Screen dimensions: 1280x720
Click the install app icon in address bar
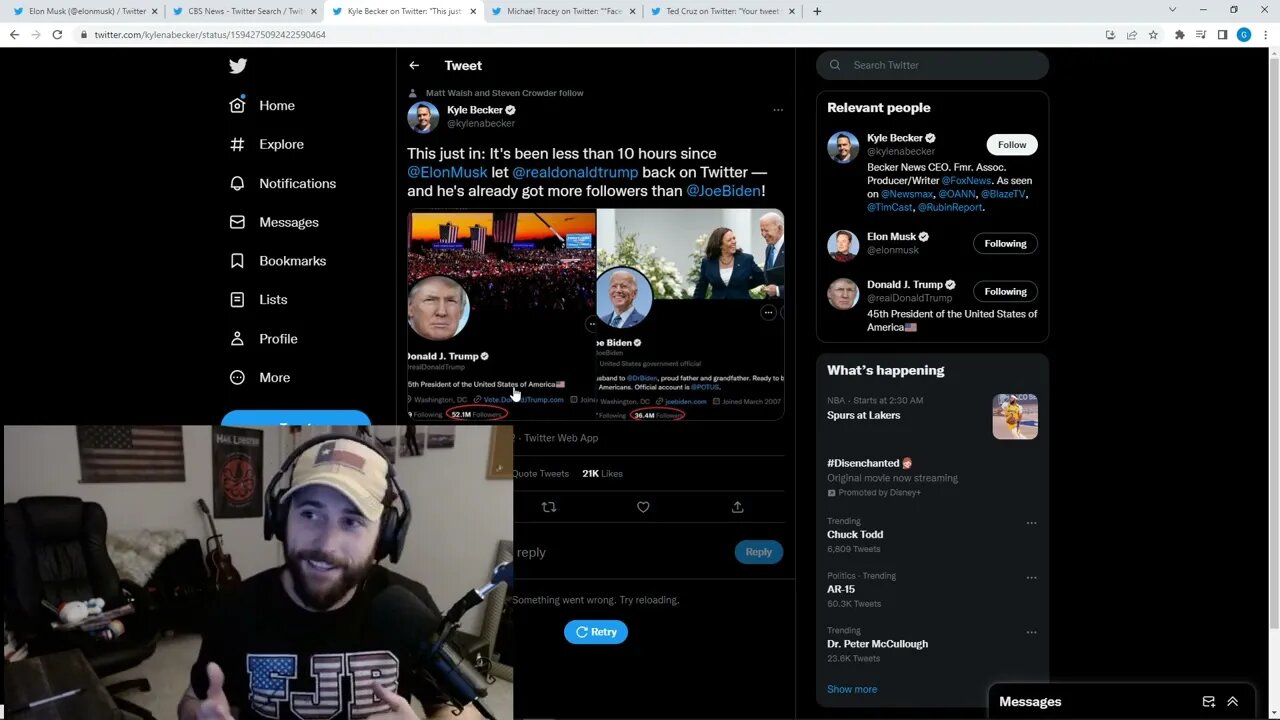(x=1110, y=34)
